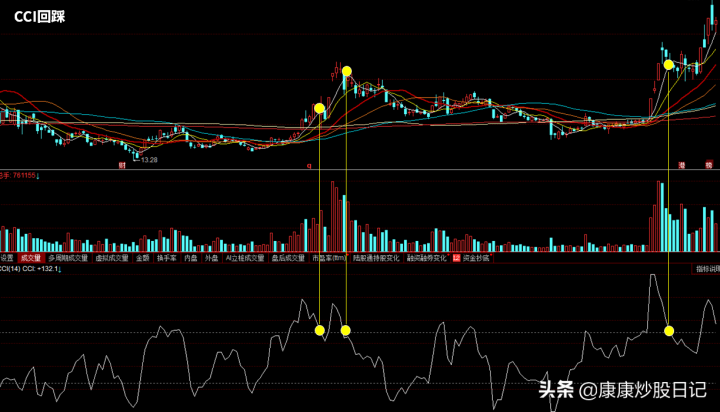Viewport: 720px width, 412px height.
Task: Select the 盘后成交量 tab
Action: point(288,257)
